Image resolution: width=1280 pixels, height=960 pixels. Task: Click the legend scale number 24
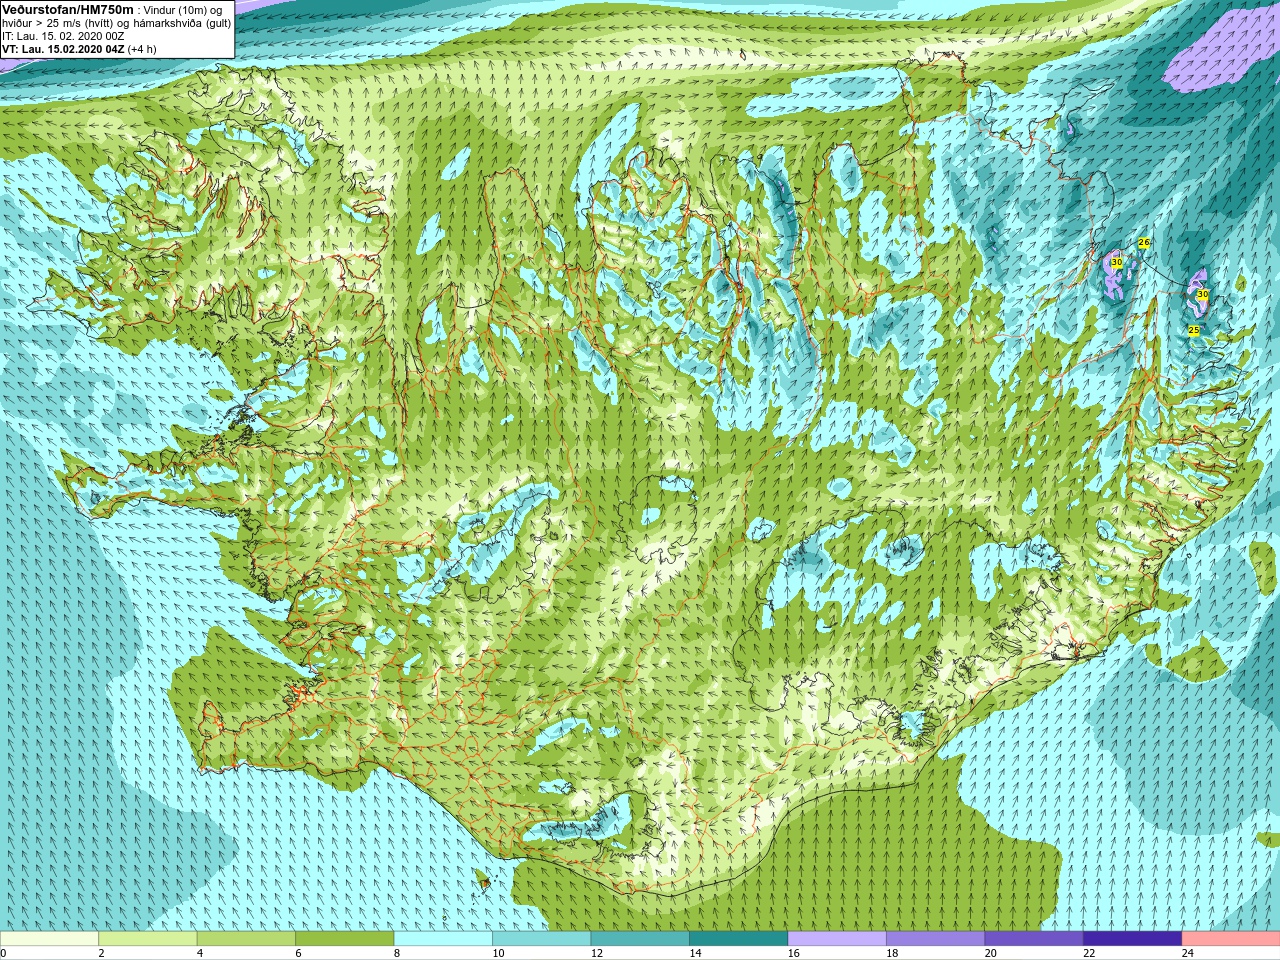(1187, 953)
